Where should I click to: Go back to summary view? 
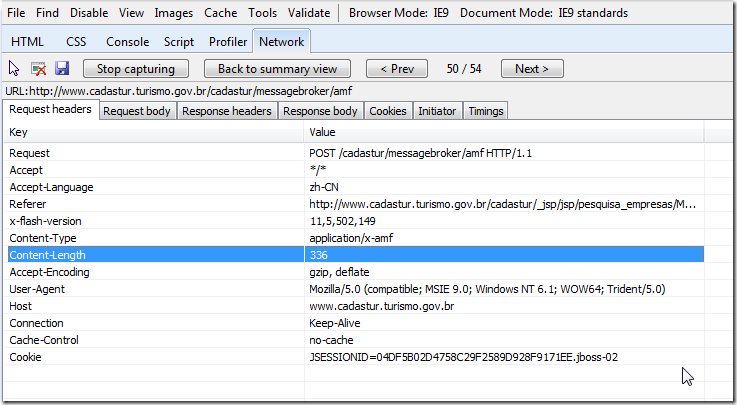277,69
